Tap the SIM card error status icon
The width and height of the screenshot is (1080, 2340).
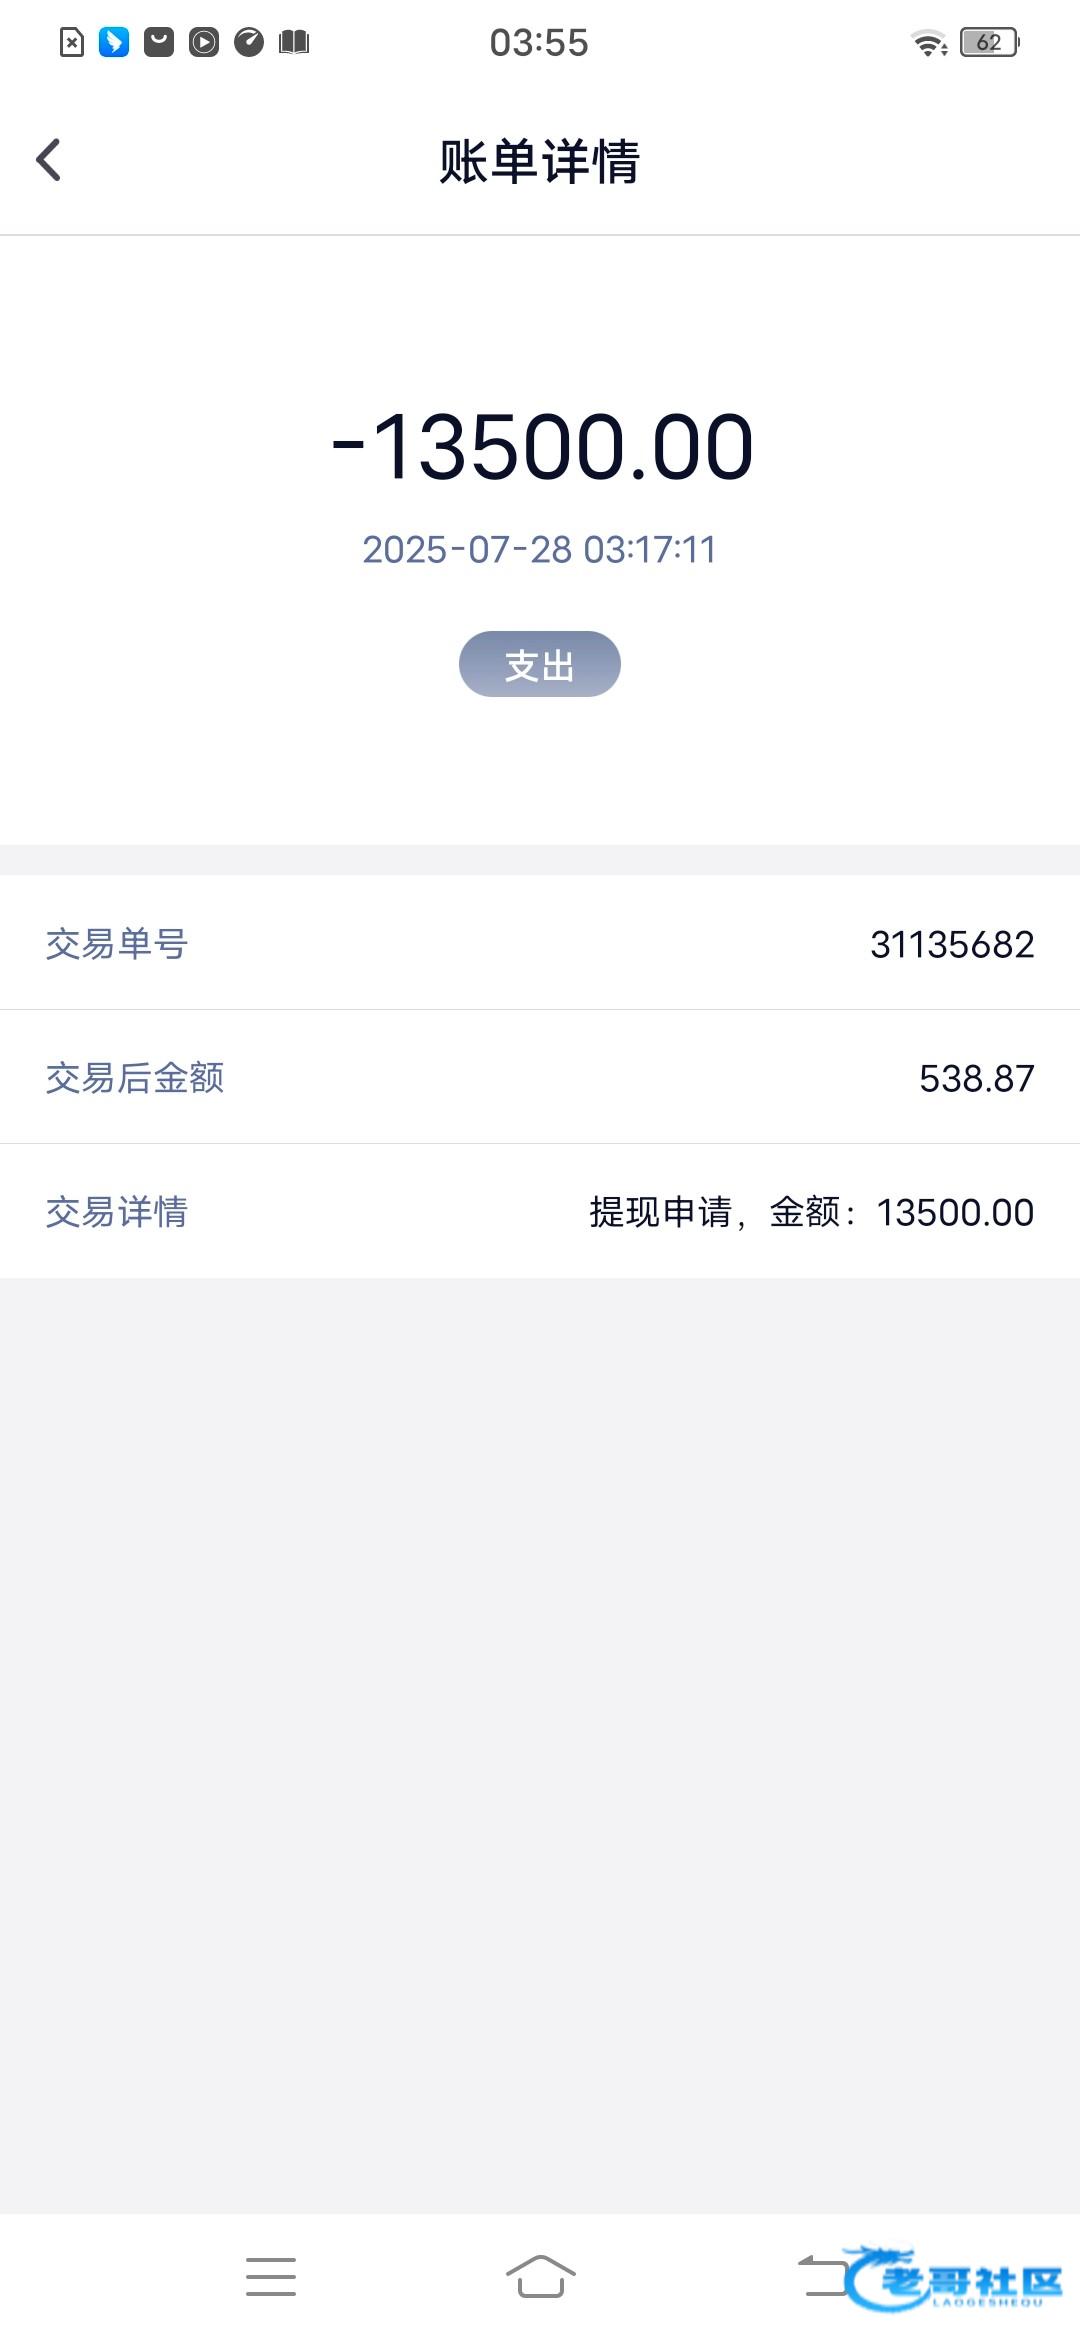(72, 42)
